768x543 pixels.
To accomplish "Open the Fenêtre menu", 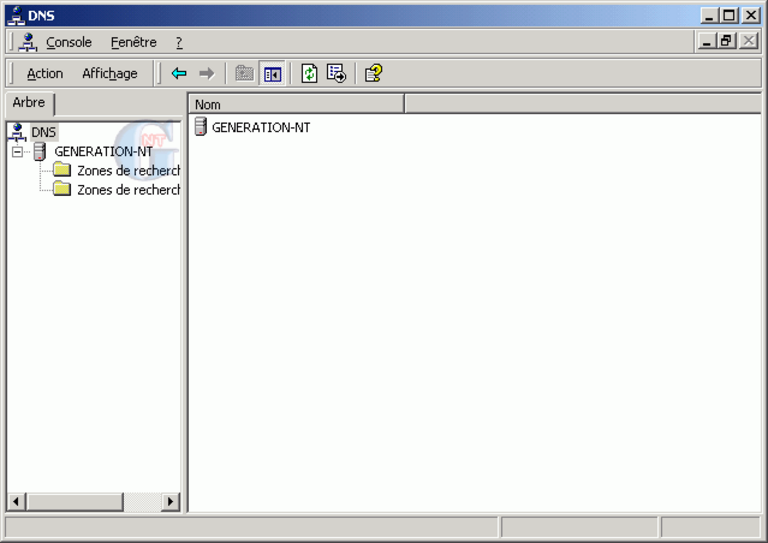I will tap(133, 42).
